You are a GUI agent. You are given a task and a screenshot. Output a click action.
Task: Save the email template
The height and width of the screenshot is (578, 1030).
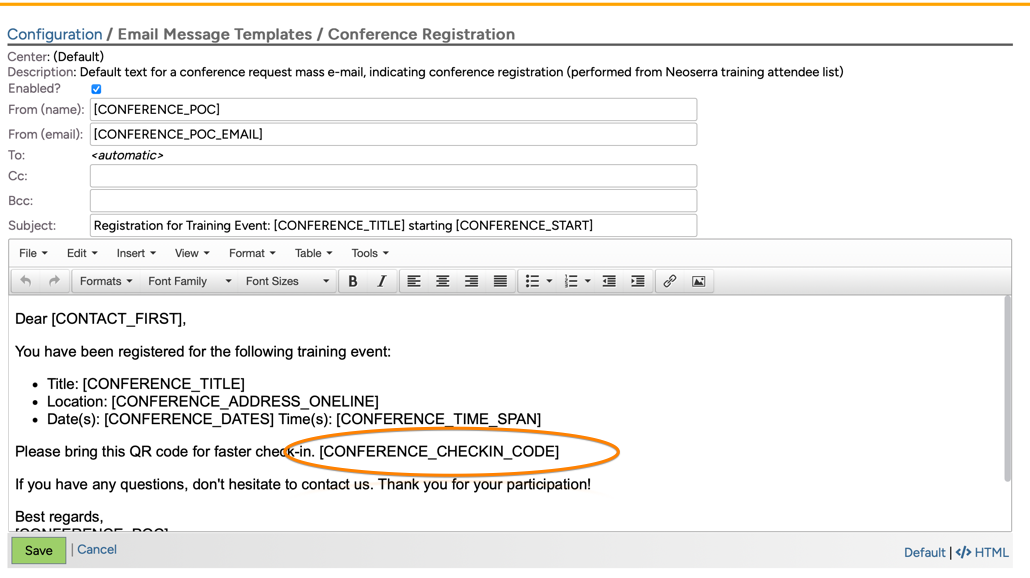pyautogui.click(x=39, y=550)
